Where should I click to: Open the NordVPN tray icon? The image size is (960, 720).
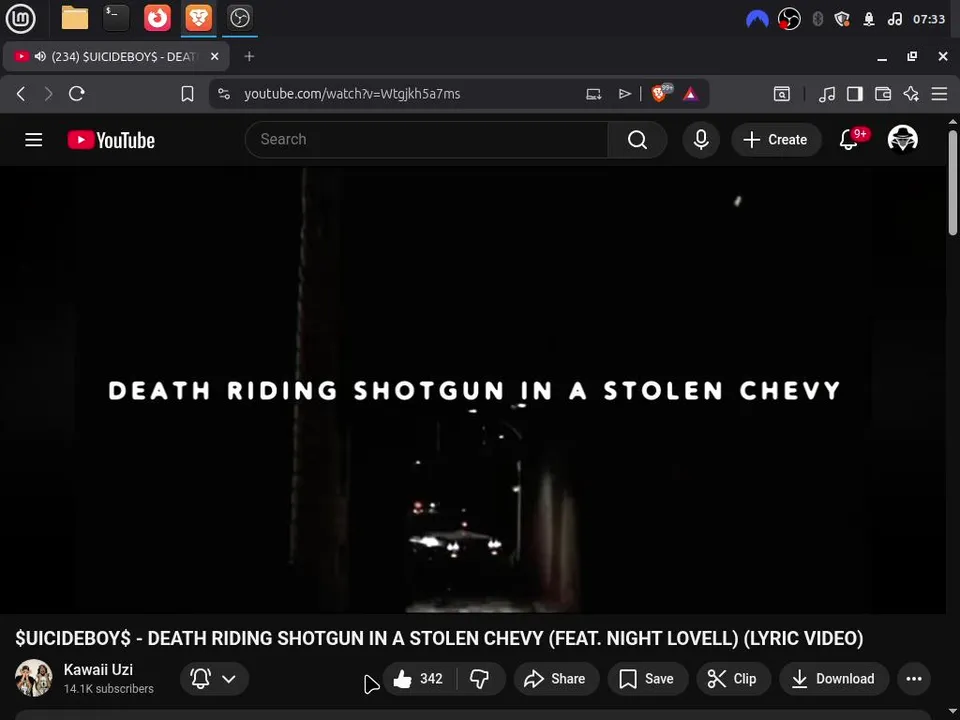coord(757,19)
